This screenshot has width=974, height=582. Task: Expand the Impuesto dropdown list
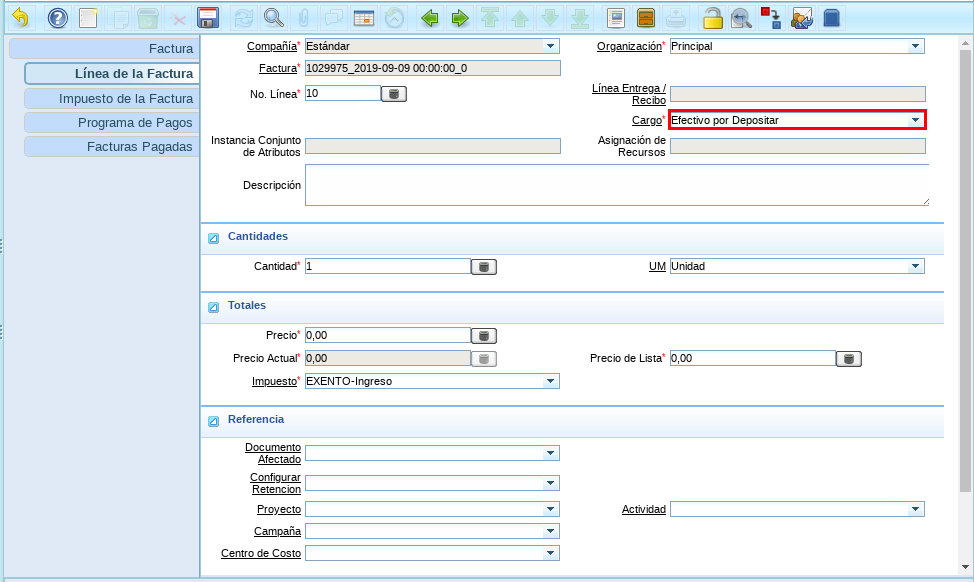pos(550,381)
